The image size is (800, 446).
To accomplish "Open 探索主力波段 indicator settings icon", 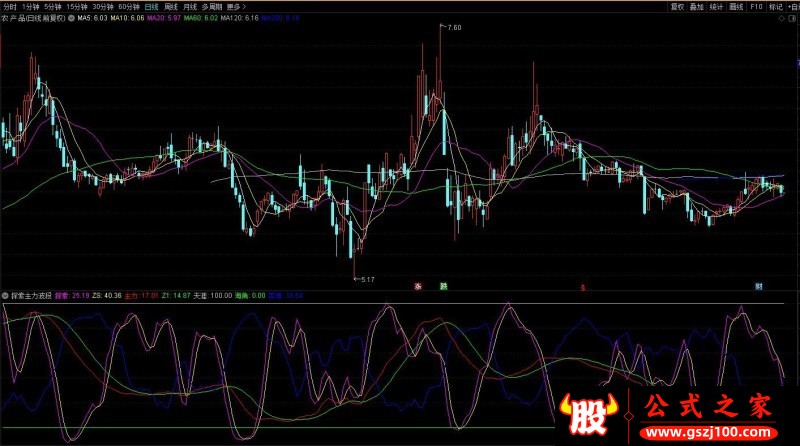I will pos(5,295).
